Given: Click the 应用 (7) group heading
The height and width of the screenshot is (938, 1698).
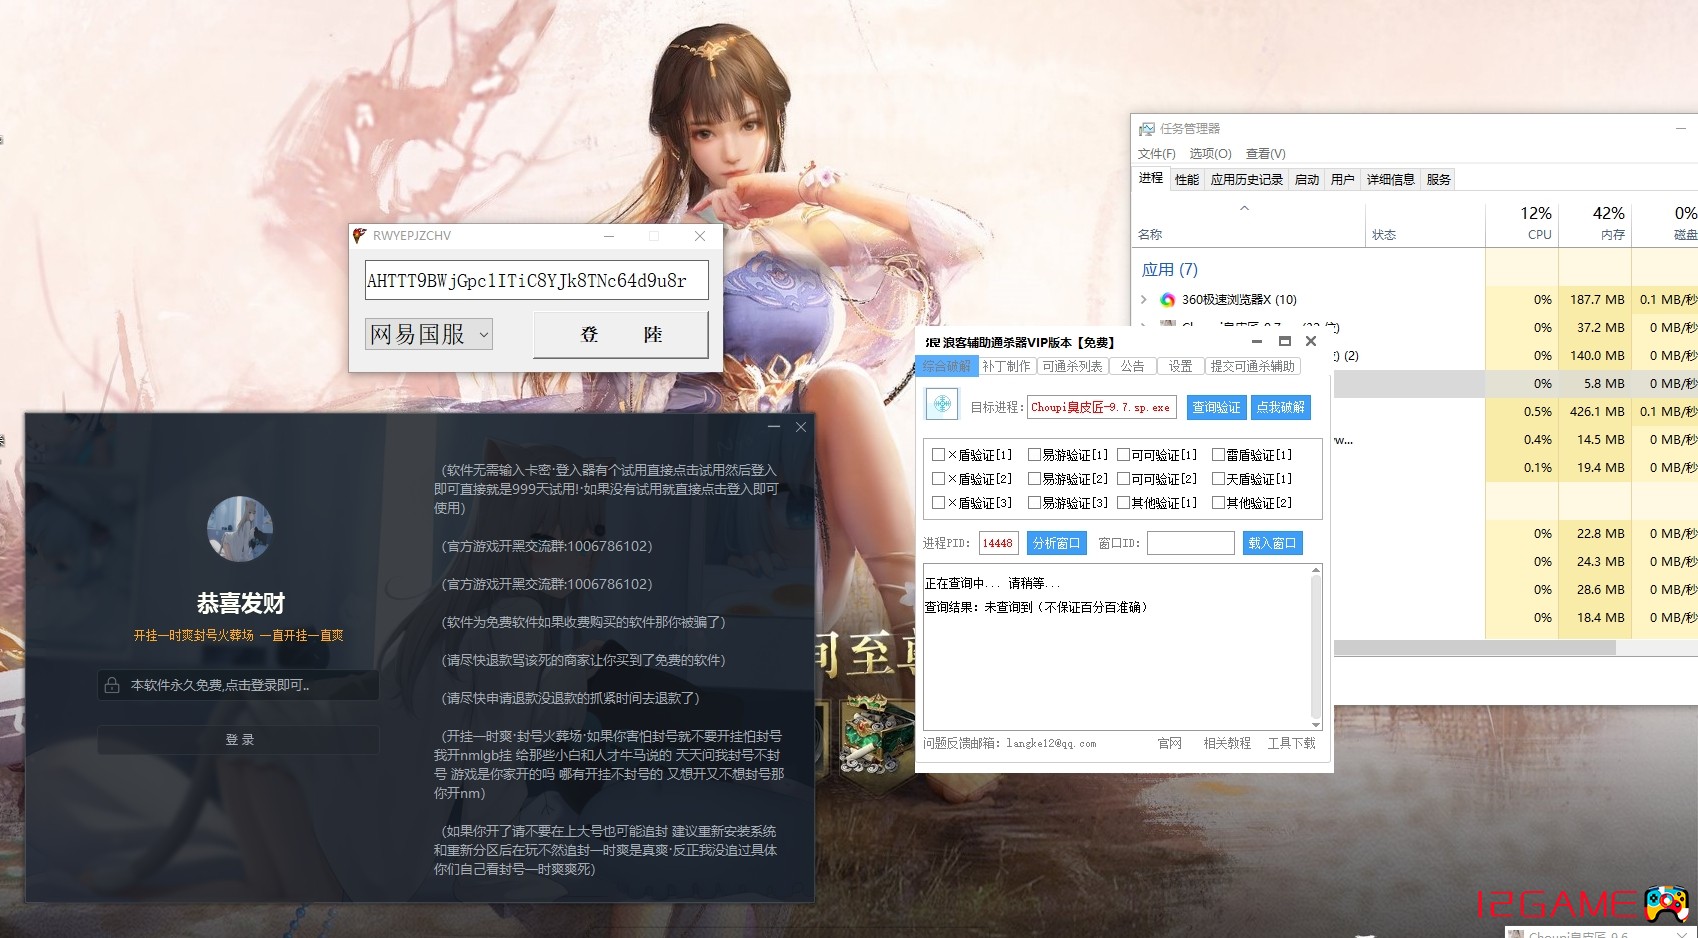Looking at the screenshot, I should [x=1169, y=270].
